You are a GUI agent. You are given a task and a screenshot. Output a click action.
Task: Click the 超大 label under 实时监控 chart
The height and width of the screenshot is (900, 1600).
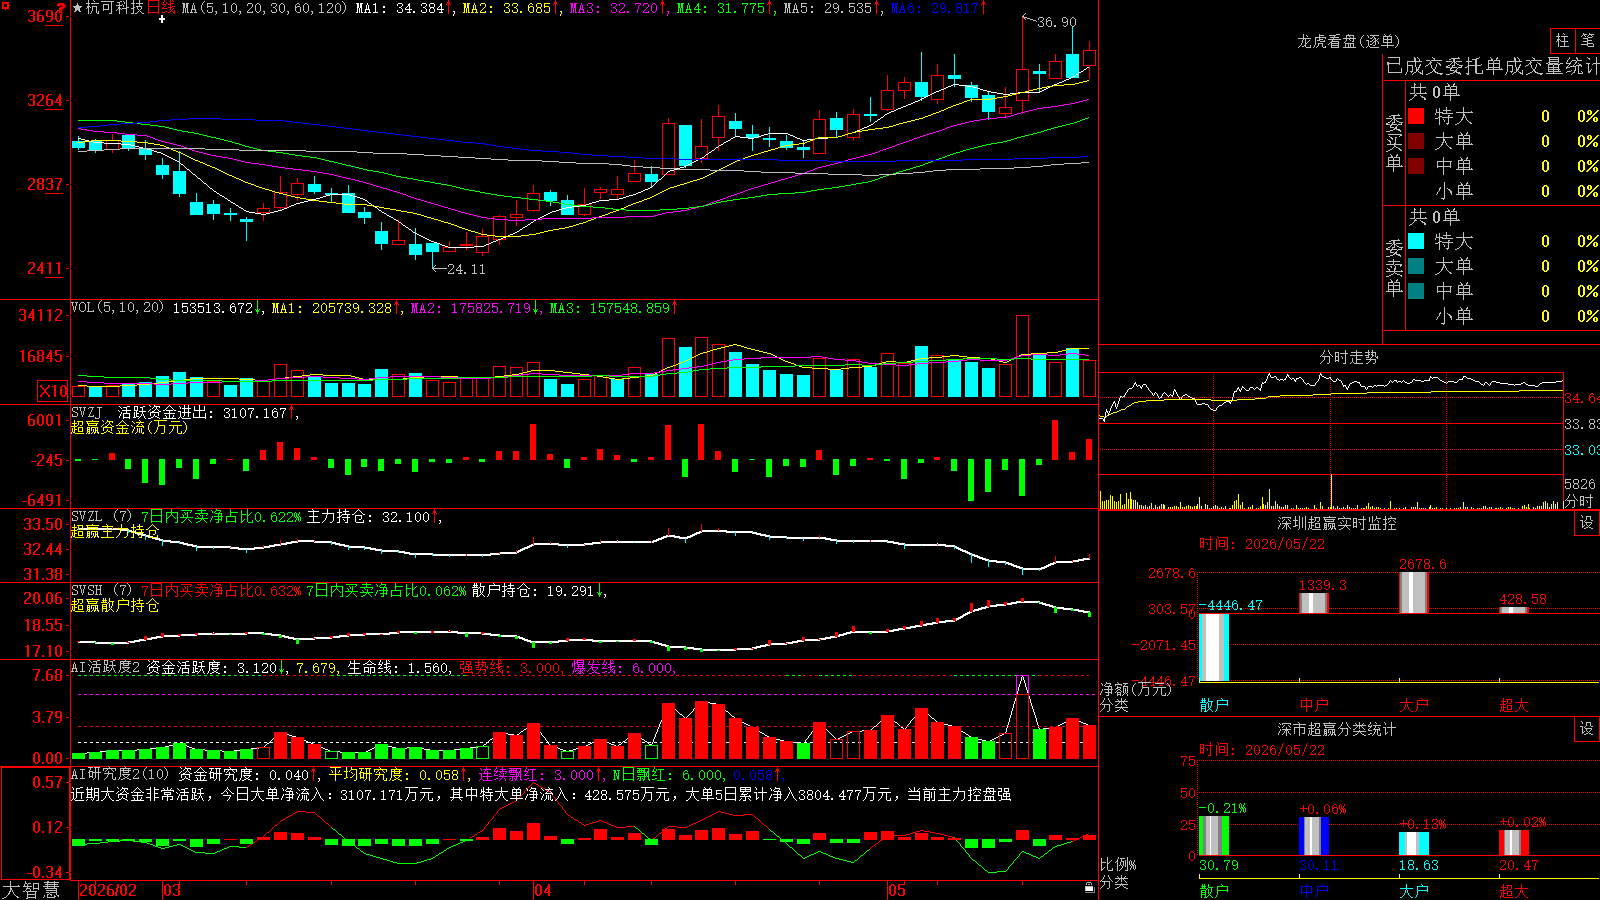tap(1514, 705)
